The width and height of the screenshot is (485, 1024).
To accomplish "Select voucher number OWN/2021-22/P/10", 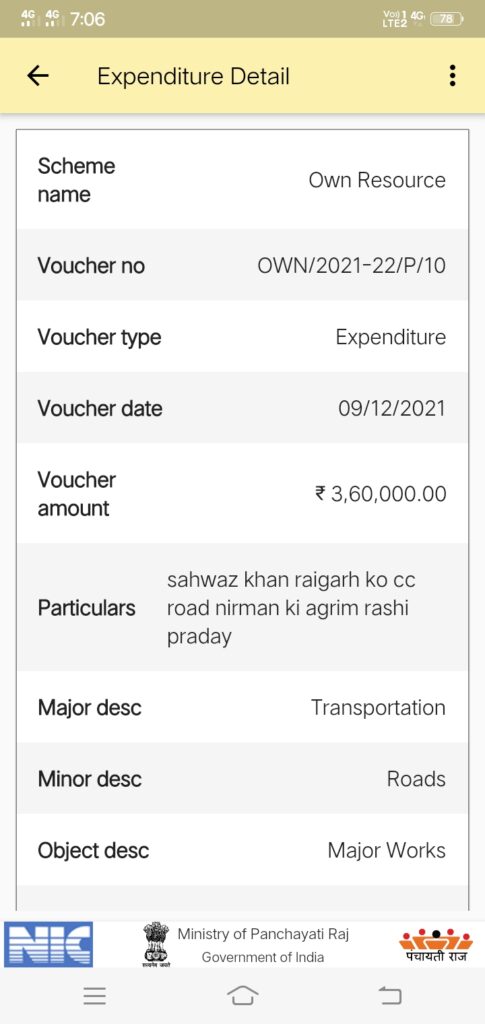I will click(352, 266).
